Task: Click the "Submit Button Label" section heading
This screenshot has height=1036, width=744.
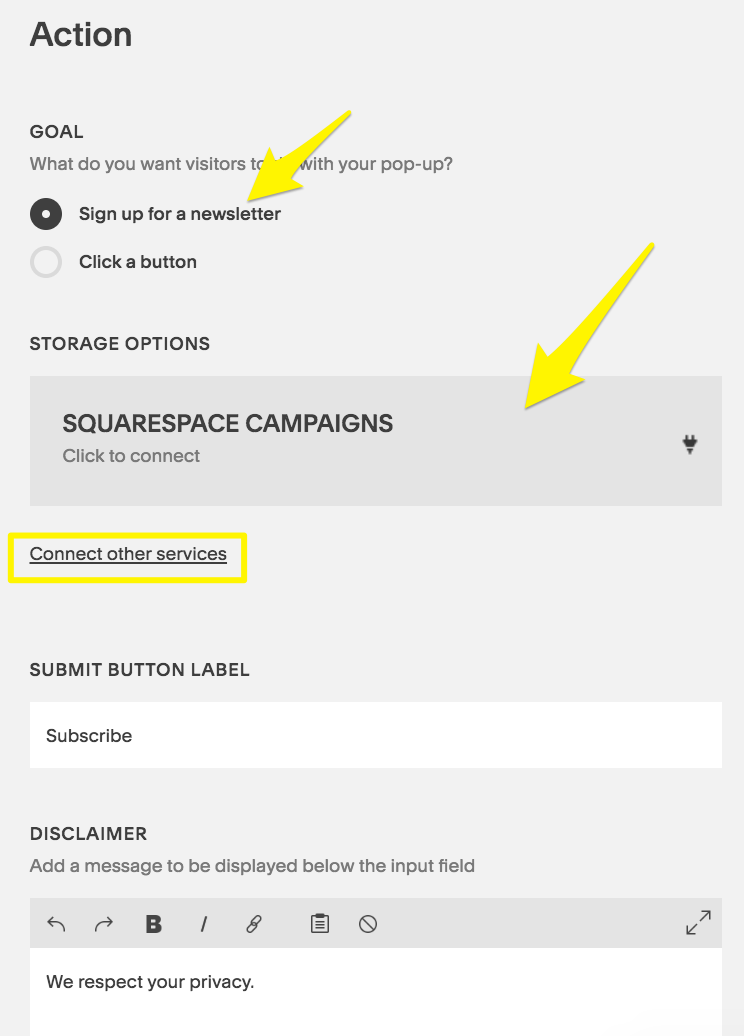Action: (x=140, y=670)
